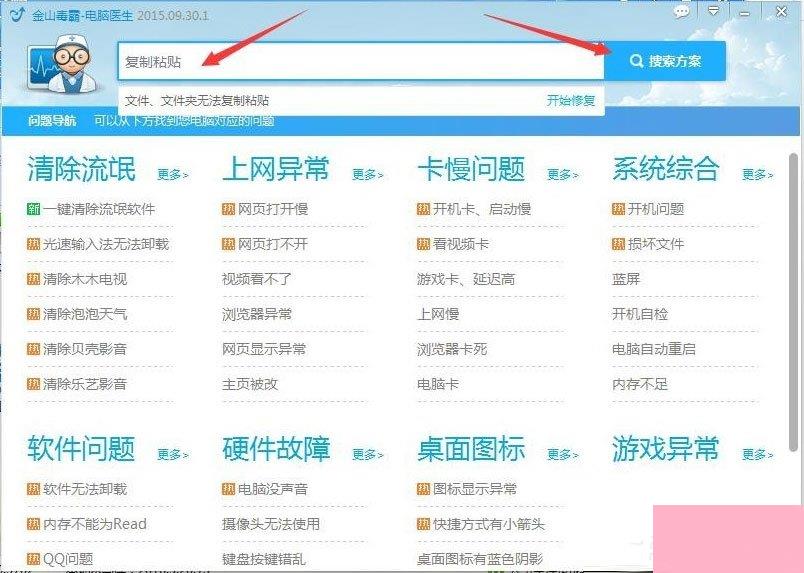Open the 一键清除流氓软件 link
804x573 pixels.
(99, 209)
